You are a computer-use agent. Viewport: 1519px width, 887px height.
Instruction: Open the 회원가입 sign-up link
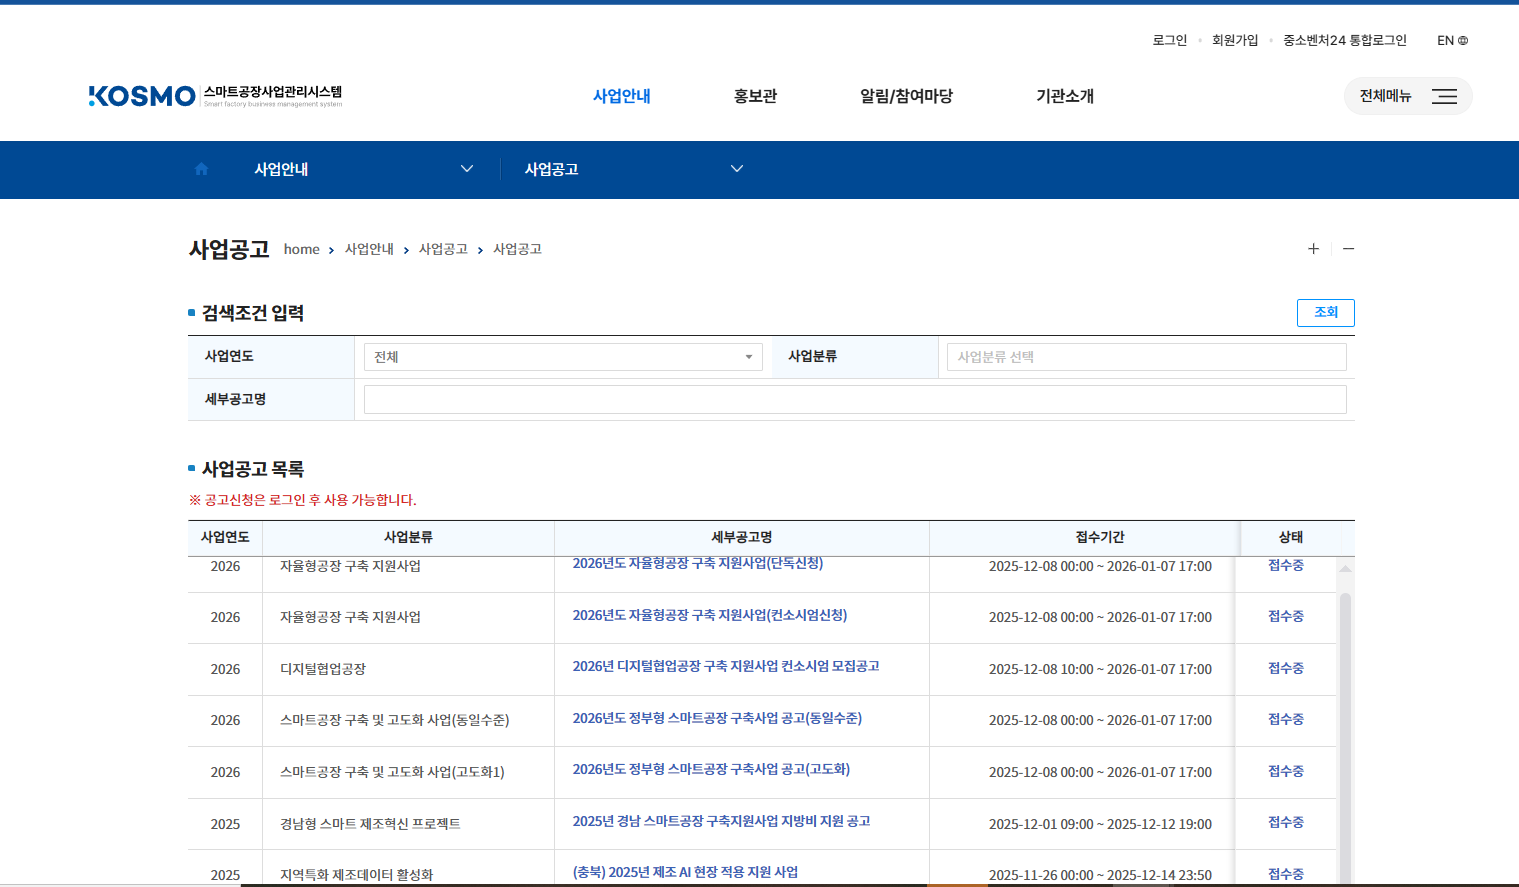pos(1234,41)
